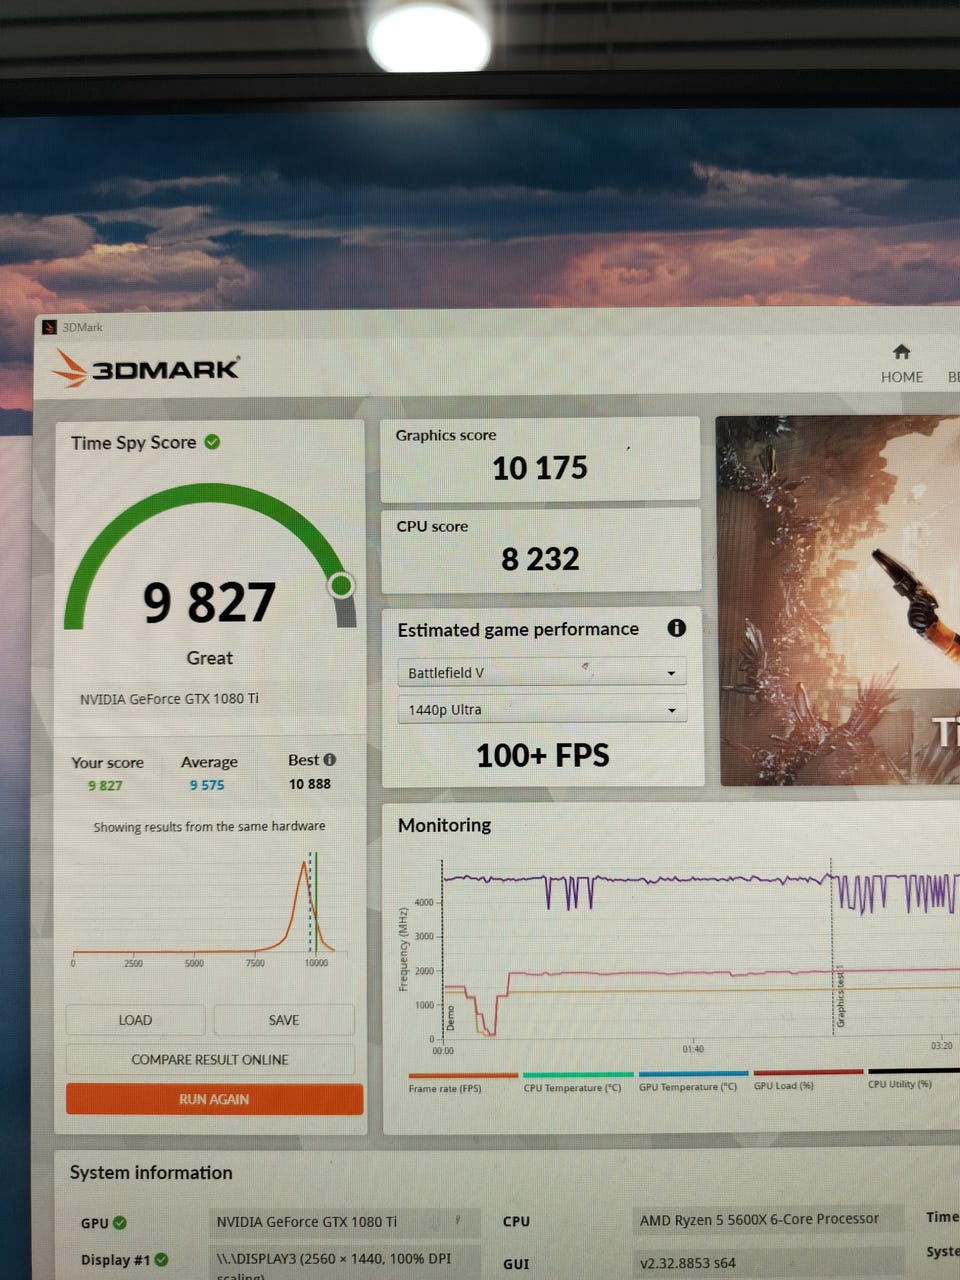Open the Battlefield V game dropdown
This screenshot has width=960, height=1280.
point(542,673)
